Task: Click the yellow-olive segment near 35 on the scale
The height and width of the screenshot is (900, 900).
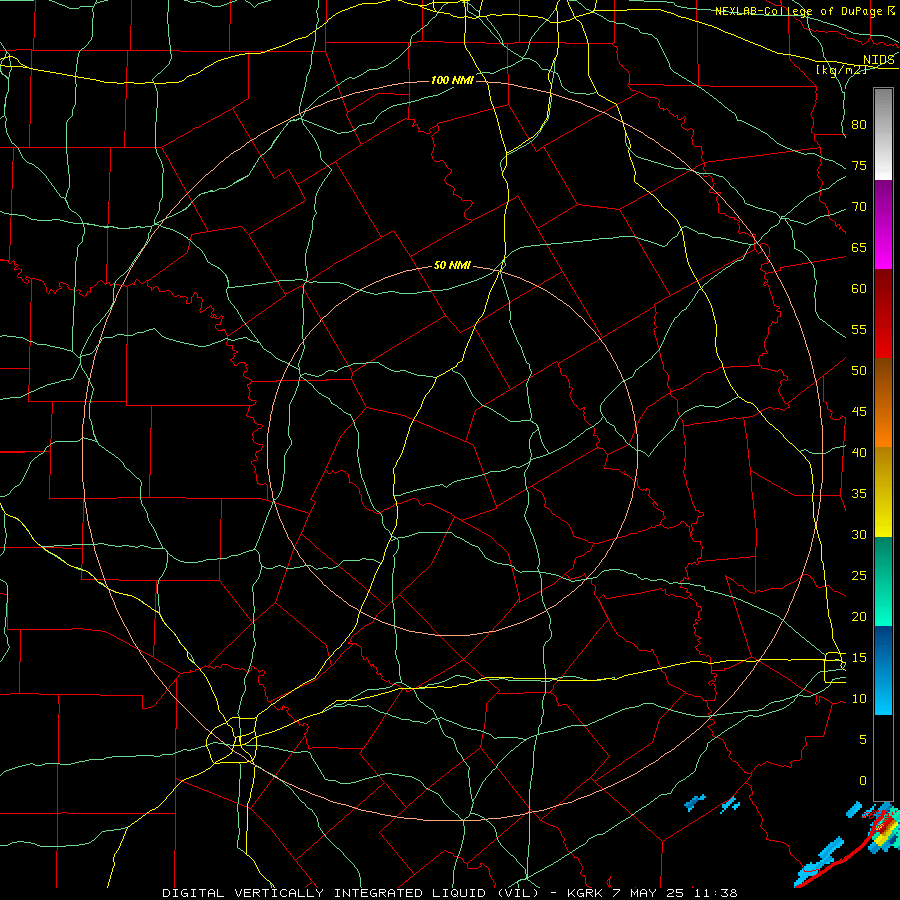Action: 883,492
